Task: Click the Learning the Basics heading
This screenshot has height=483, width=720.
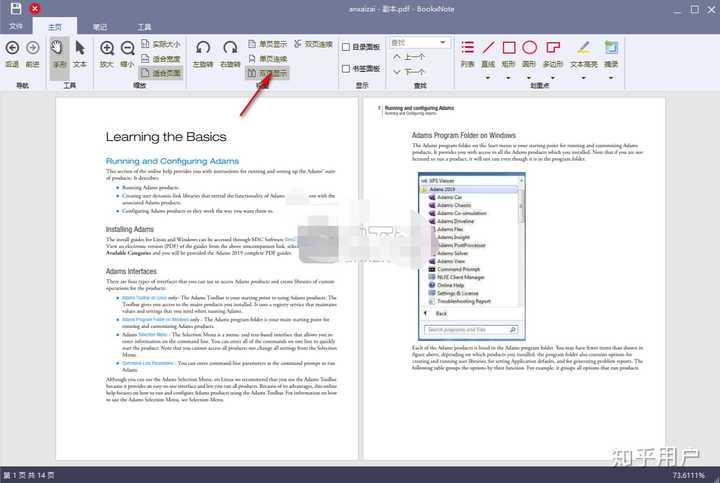Action: coord(166,137)
